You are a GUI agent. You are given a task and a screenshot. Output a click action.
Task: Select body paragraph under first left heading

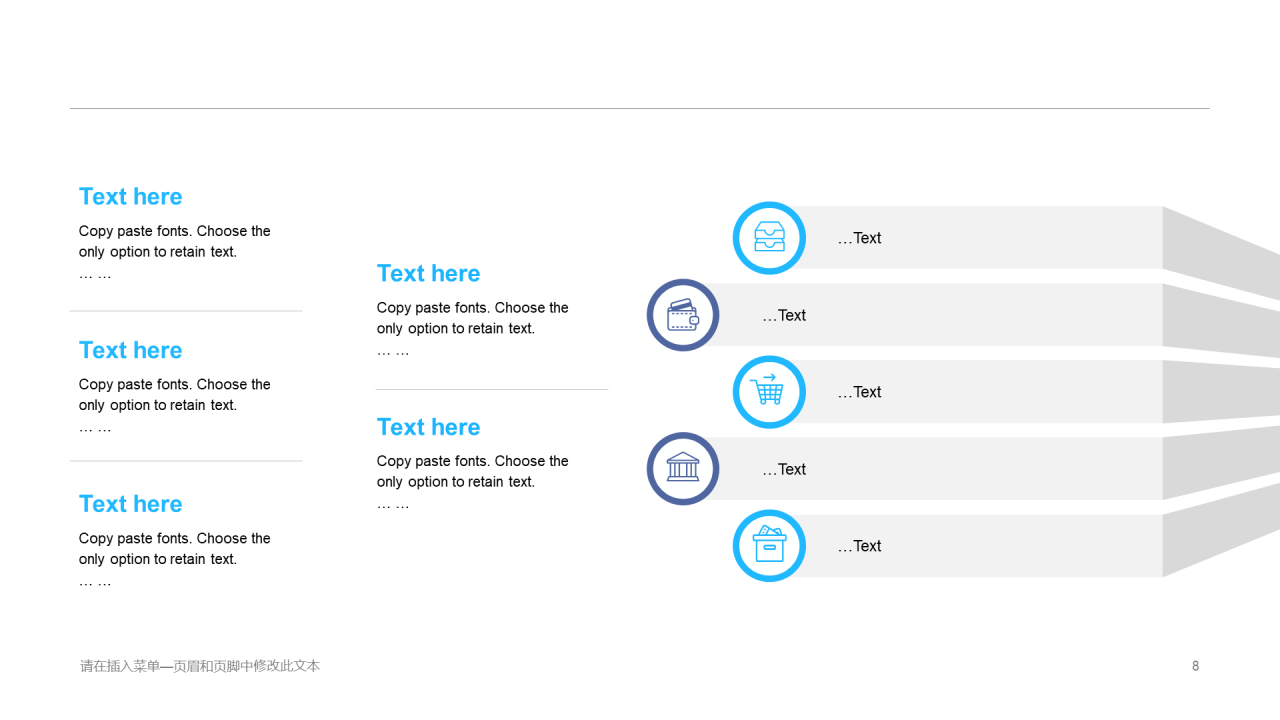tap(174, 242)
